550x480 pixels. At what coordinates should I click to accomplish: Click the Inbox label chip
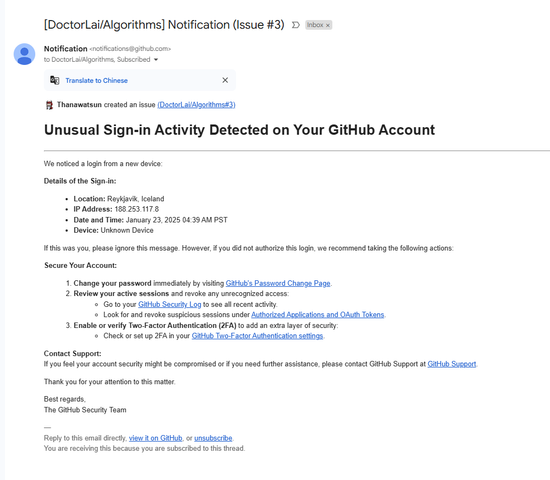(318, 25)
